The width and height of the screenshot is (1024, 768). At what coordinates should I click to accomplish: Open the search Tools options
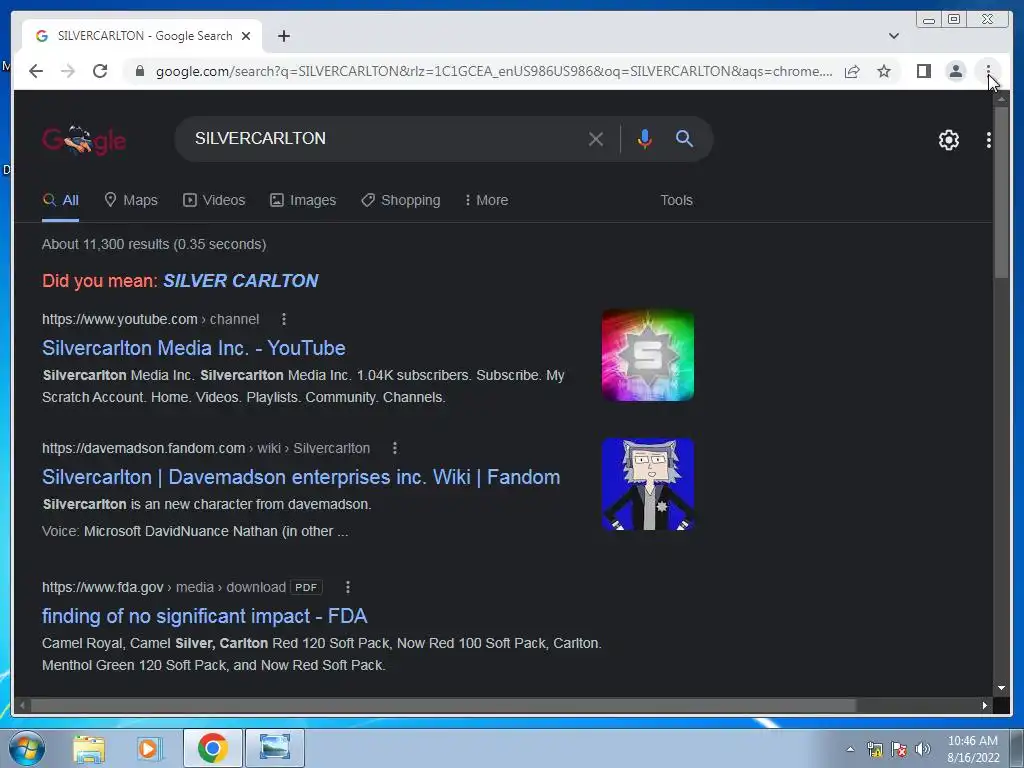pyautogui.click(x=676, y=200)
